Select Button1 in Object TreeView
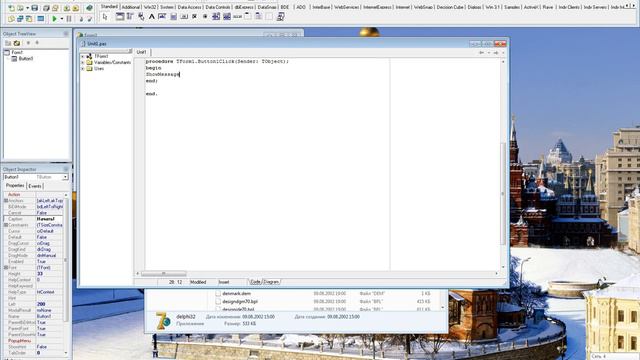The image size is (640, 360). click(x=26, y=59)
